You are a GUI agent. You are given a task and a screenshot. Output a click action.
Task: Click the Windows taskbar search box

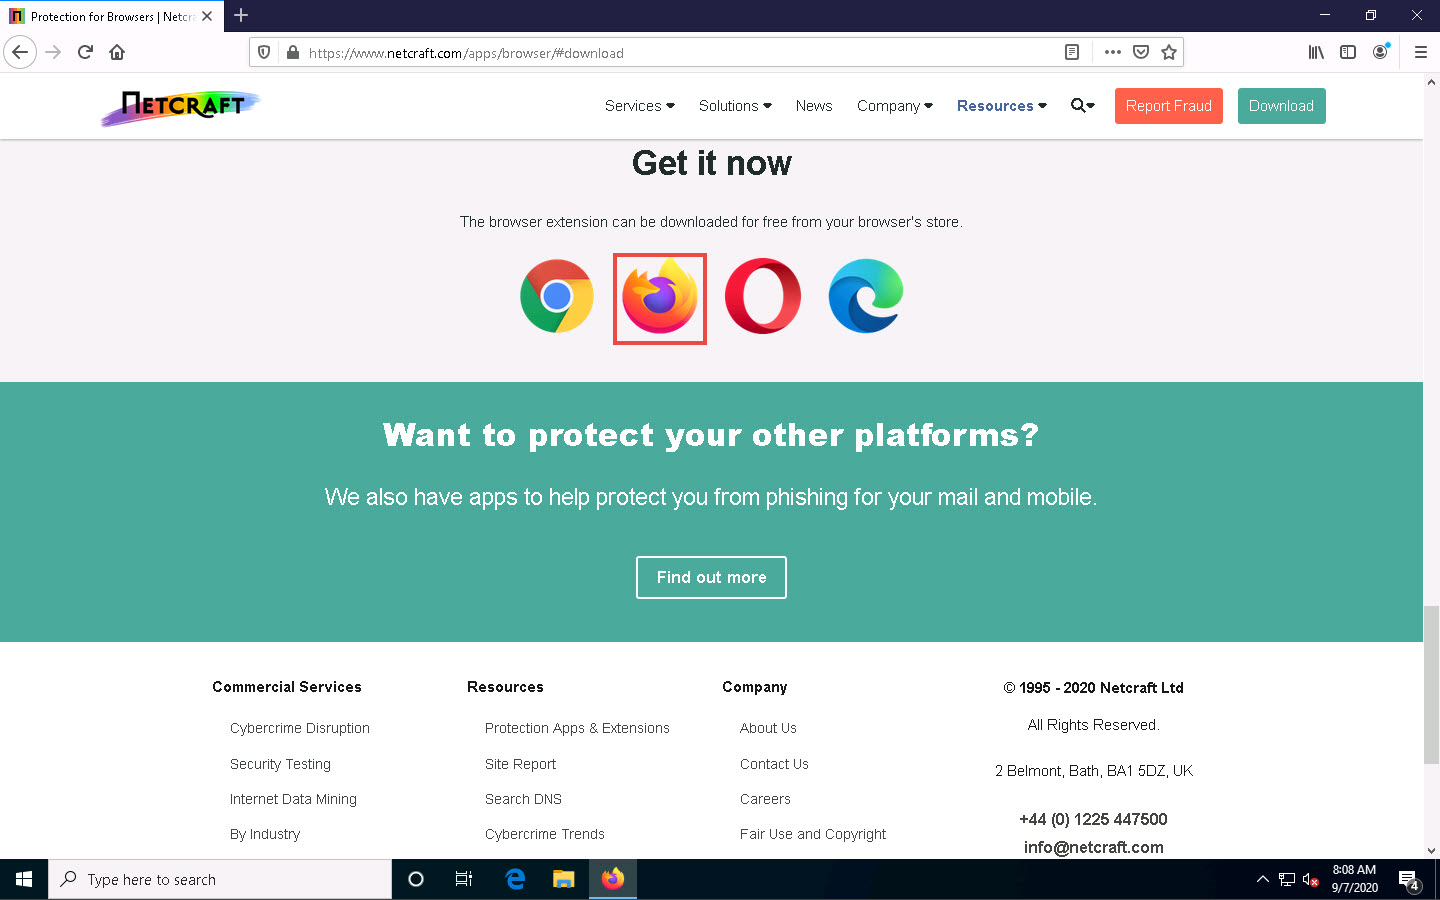tap(220, 879)
